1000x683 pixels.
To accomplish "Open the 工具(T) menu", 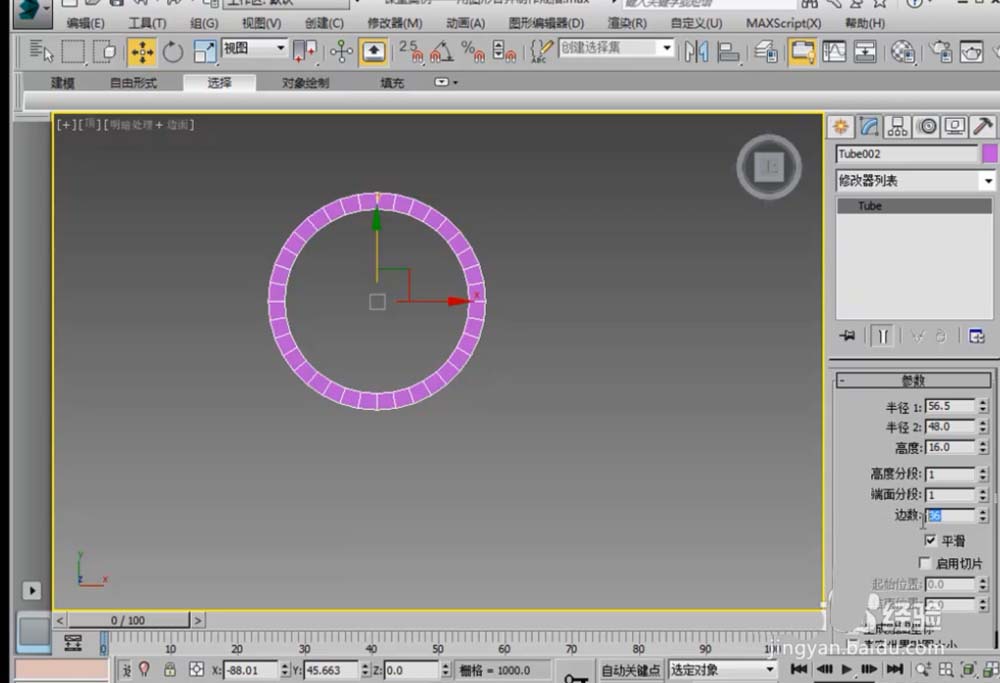I will click(x=147, y=23).
